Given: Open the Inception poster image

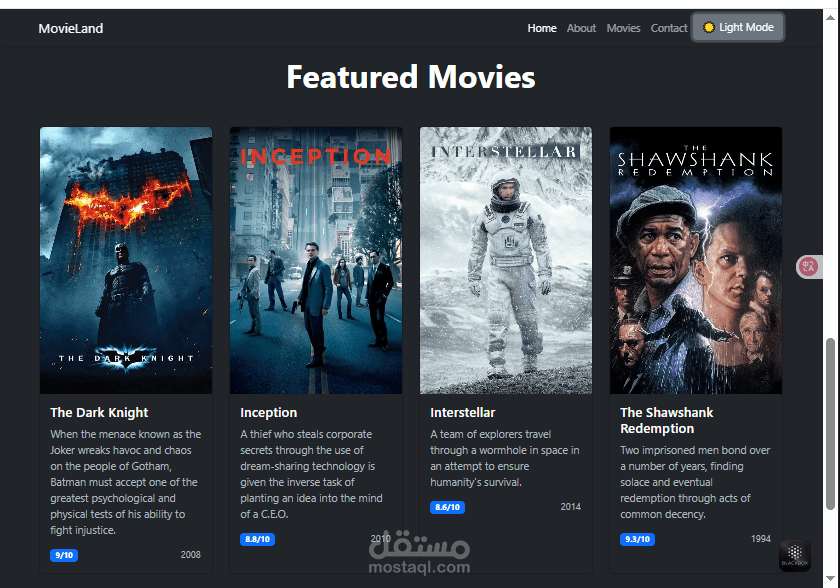Looking at the screenshot, I should pos(316,260).
